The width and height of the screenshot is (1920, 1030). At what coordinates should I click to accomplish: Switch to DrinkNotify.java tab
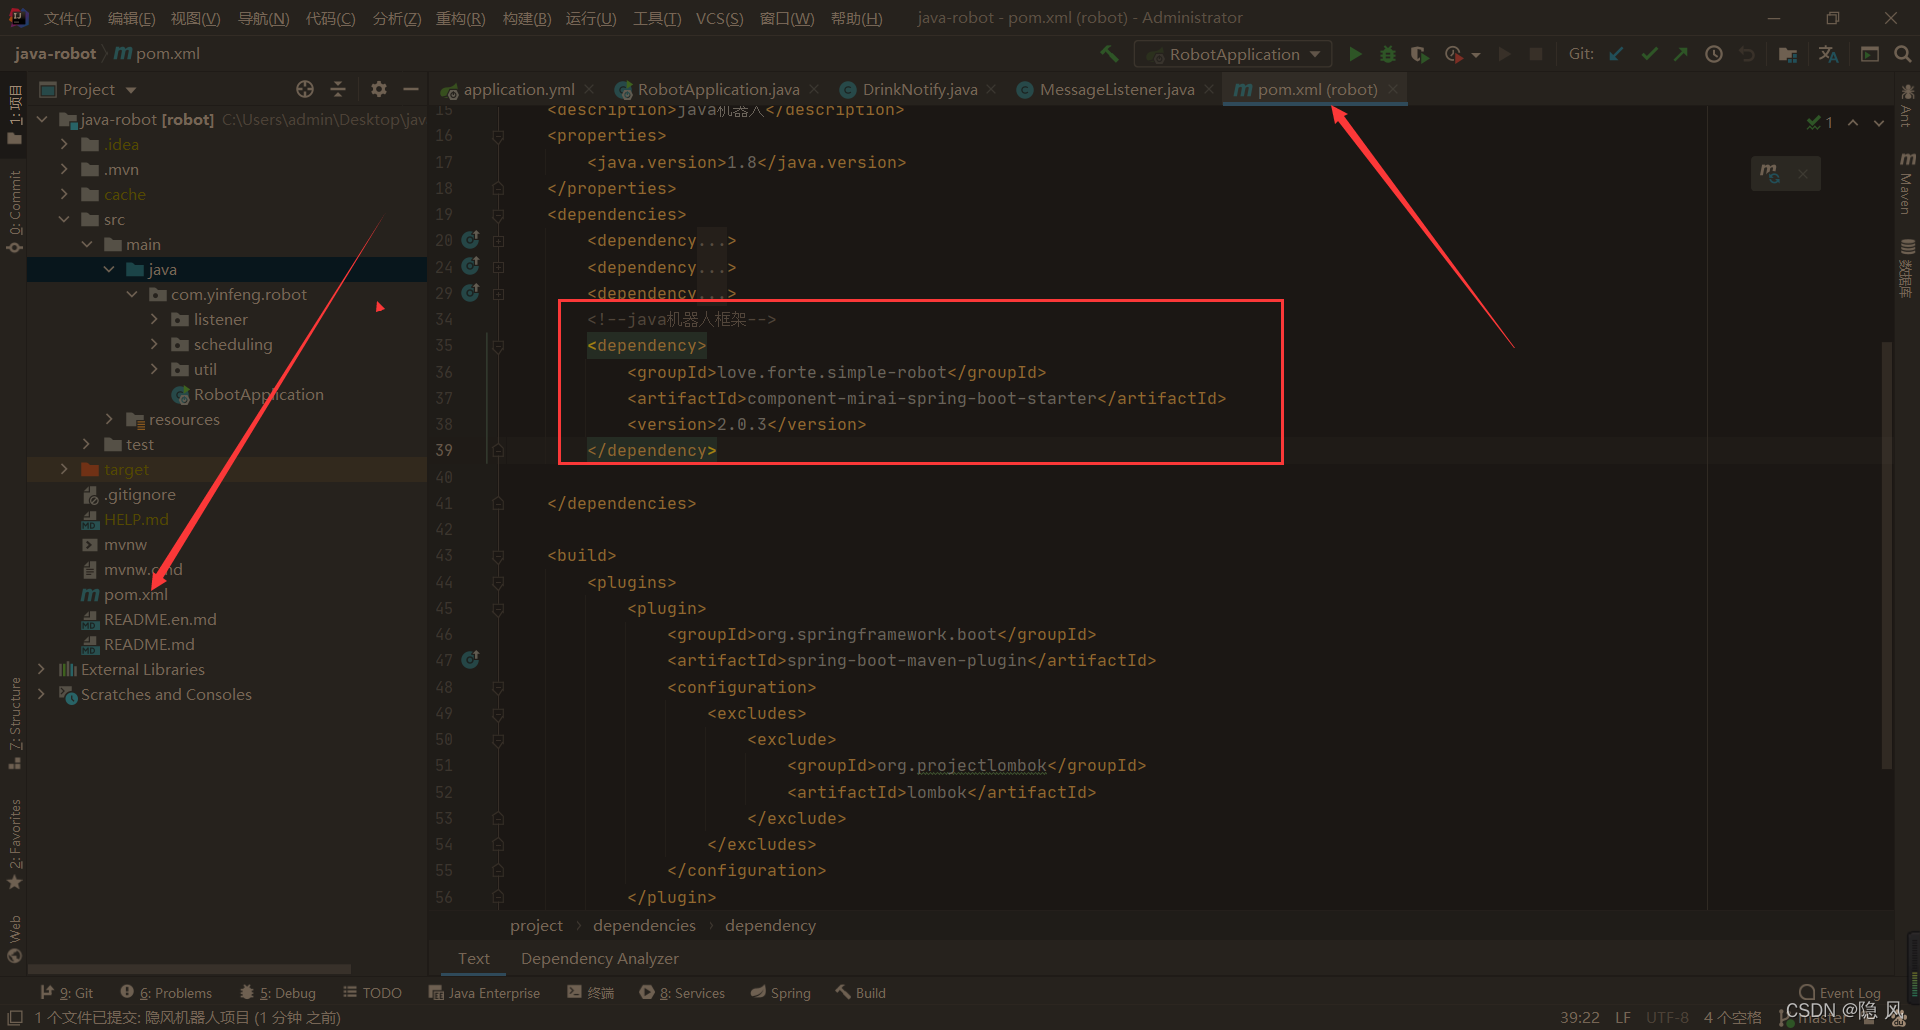click(919, 89)
